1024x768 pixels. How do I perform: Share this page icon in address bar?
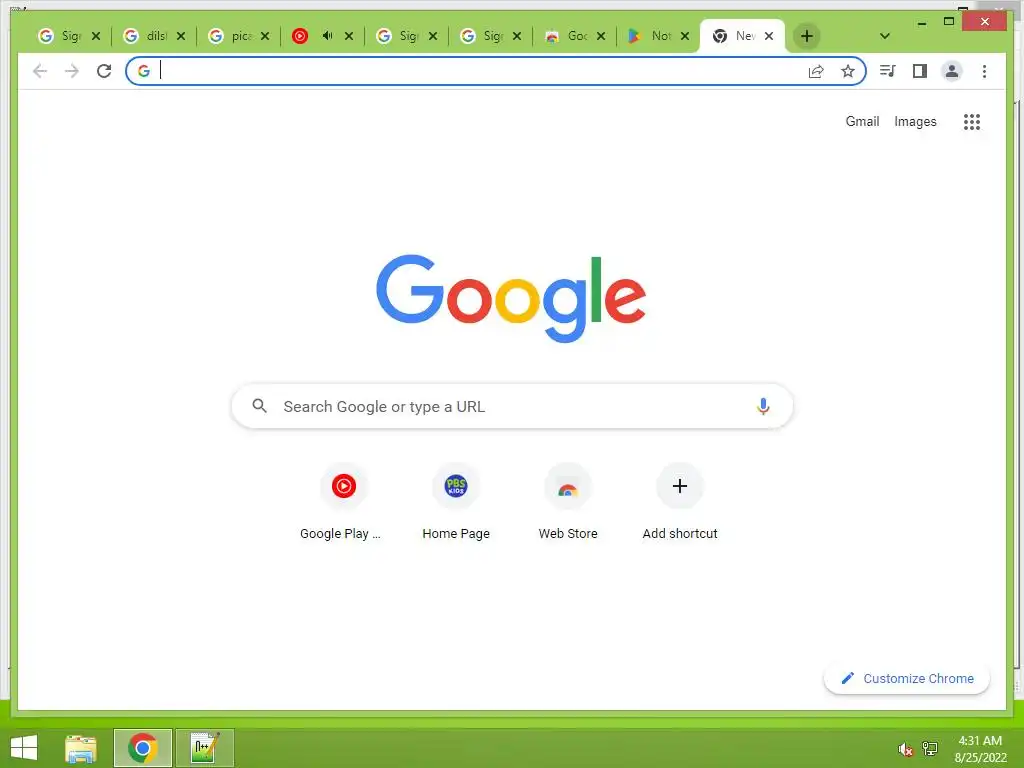(816, 71)
